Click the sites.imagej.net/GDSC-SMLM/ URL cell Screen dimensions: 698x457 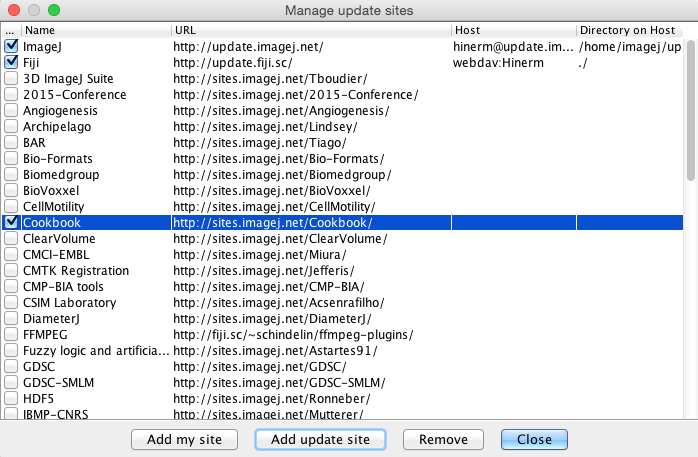(312, 383)
